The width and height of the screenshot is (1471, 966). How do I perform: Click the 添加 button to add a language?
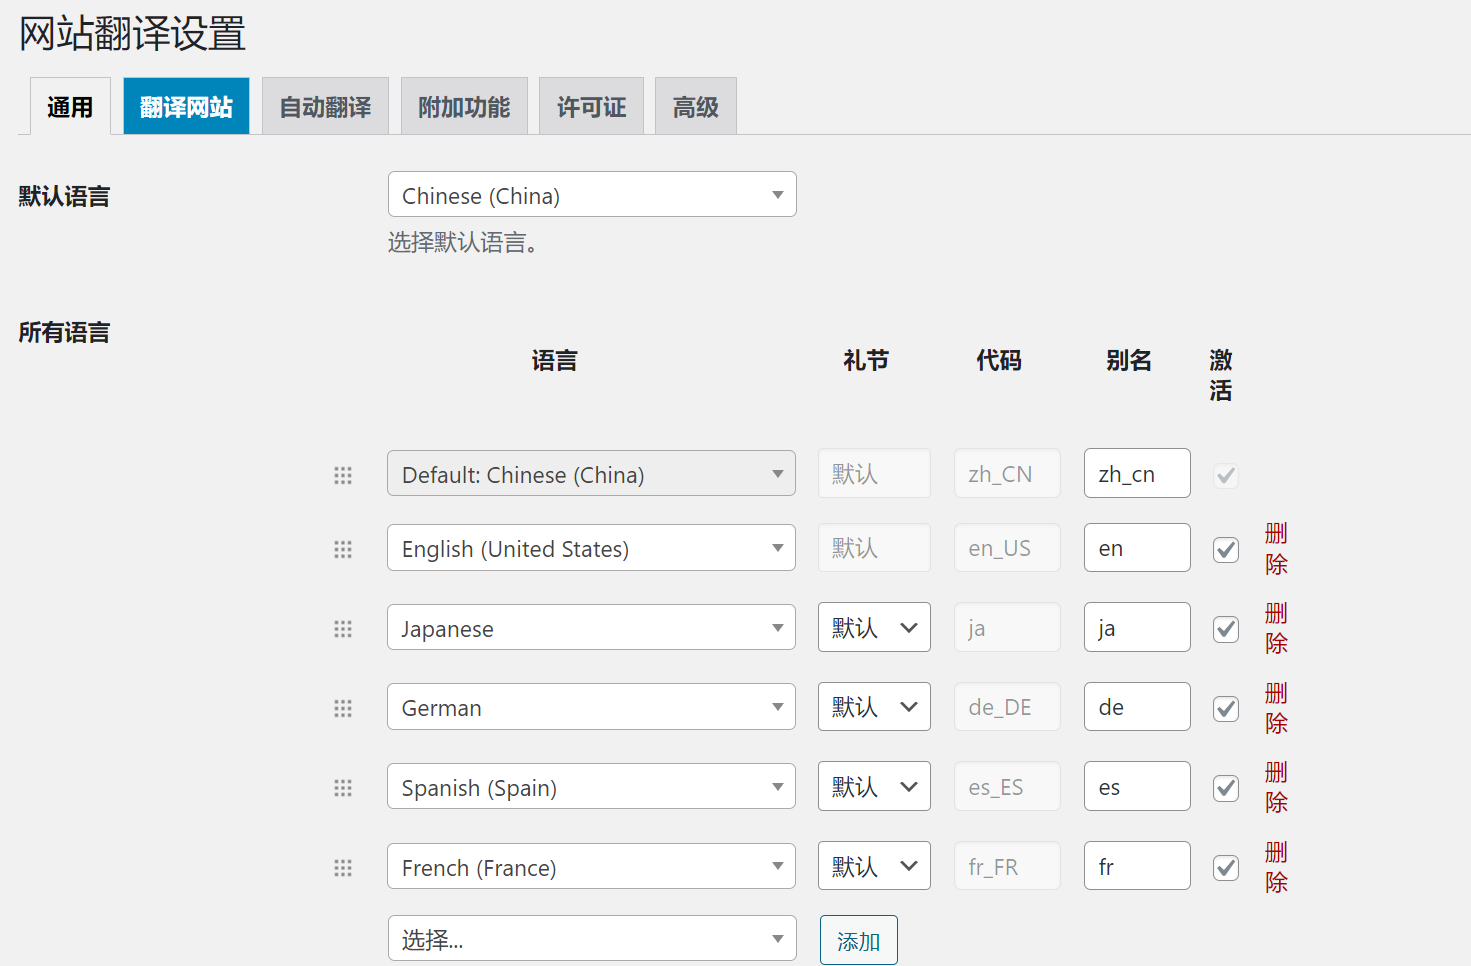coord(858,939)
